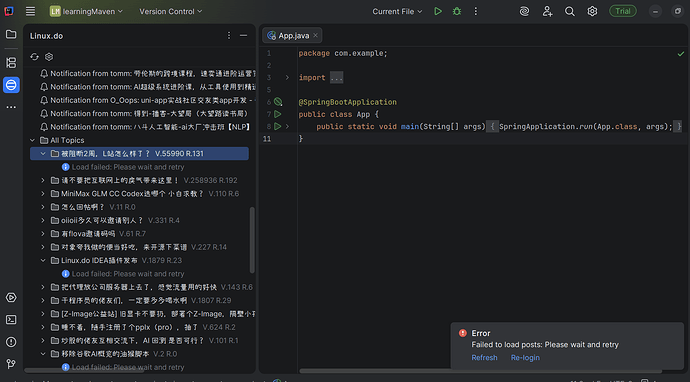
Task: Click the Load failed message under V.1879
Action: [128, 274]
